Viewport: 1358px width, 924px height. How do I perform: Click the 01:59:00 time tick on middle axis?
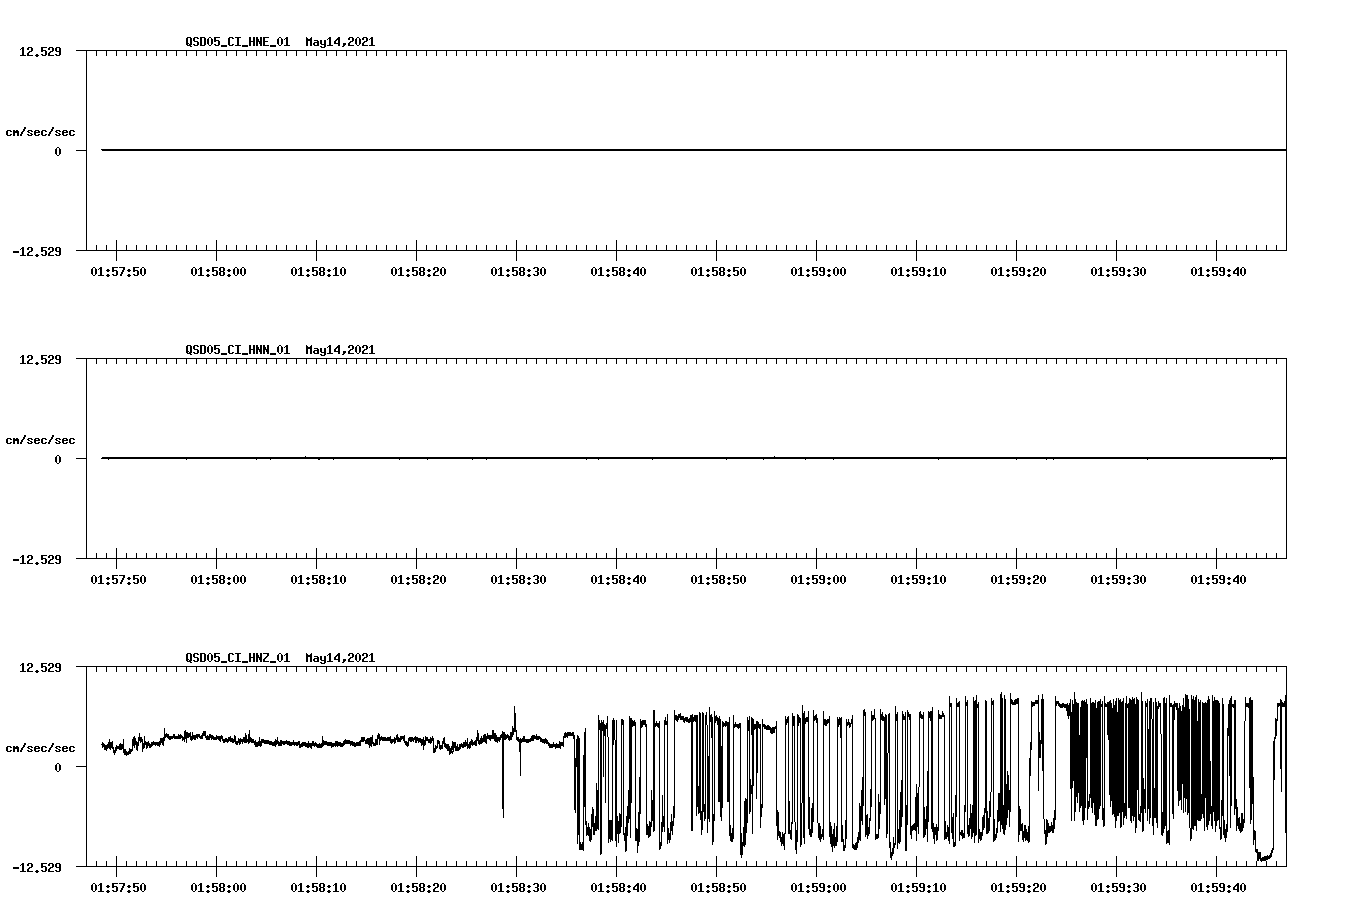(816, 578)
